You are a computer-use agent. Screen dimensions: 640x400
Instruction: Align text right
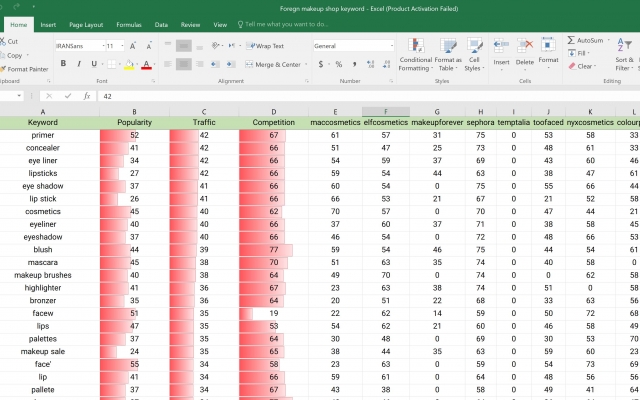point(200,64)
